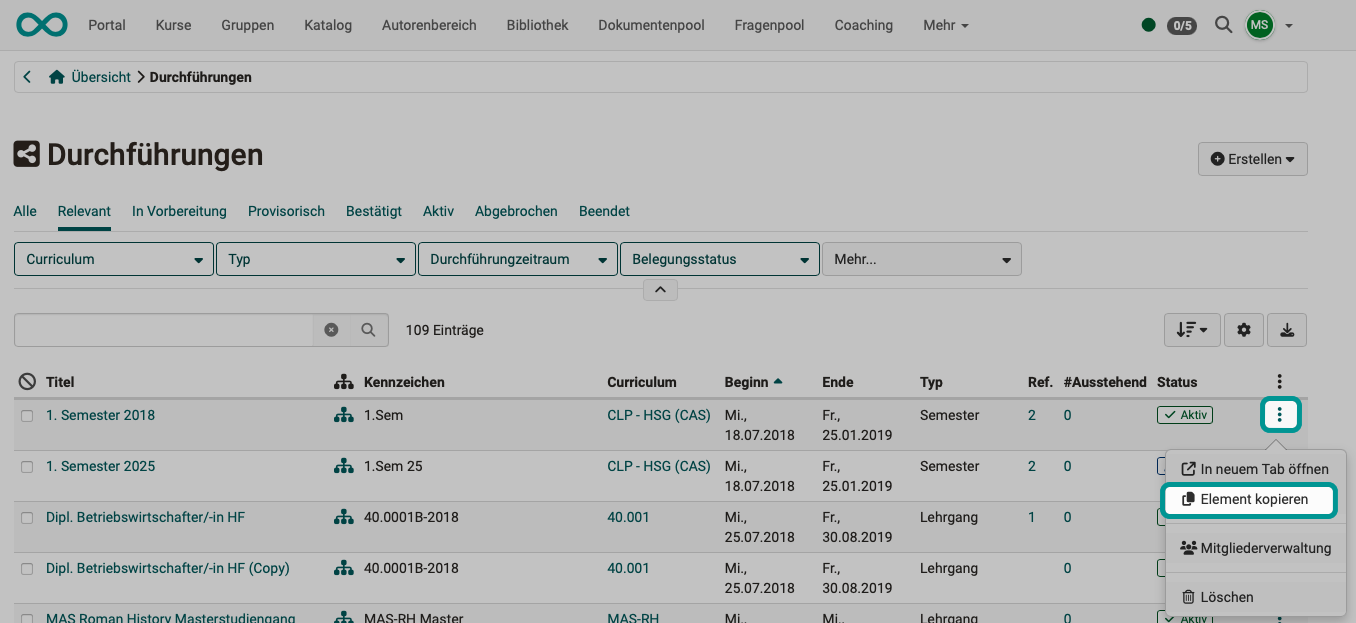The image size is (1356, 623).
Task: Open the table settings gear icon
Action: point(1243,329)
